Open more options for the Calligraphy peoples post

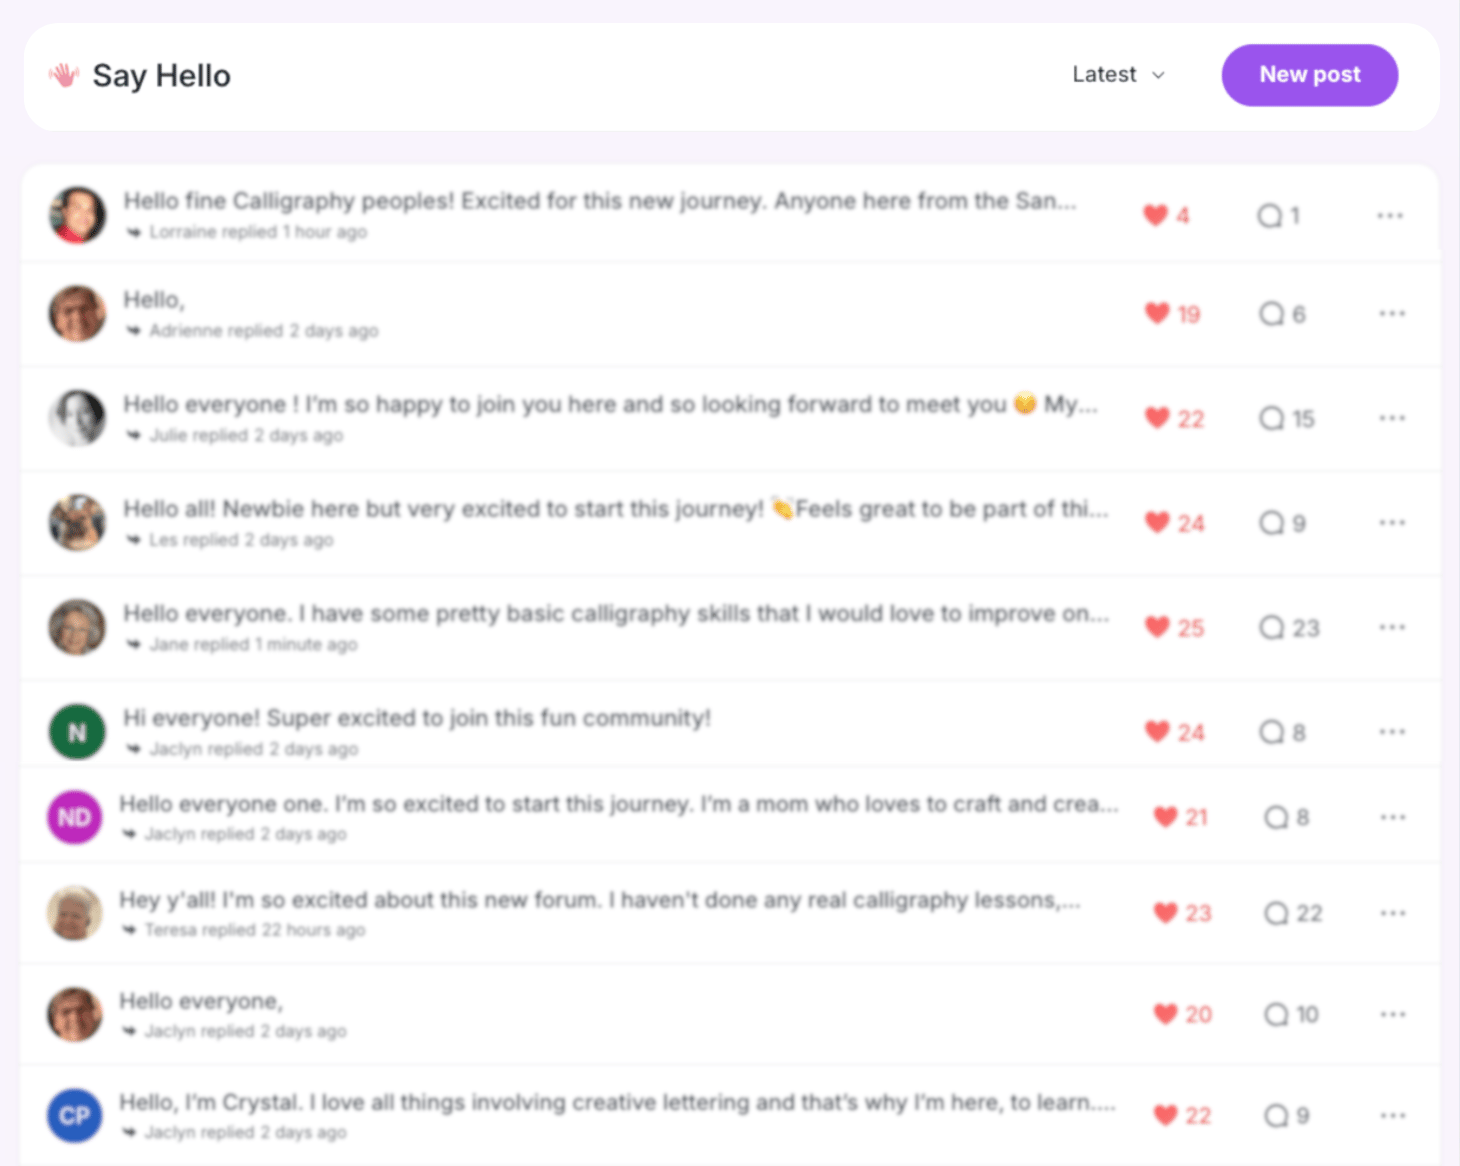pyautogui.click(x=1390, y=216)
